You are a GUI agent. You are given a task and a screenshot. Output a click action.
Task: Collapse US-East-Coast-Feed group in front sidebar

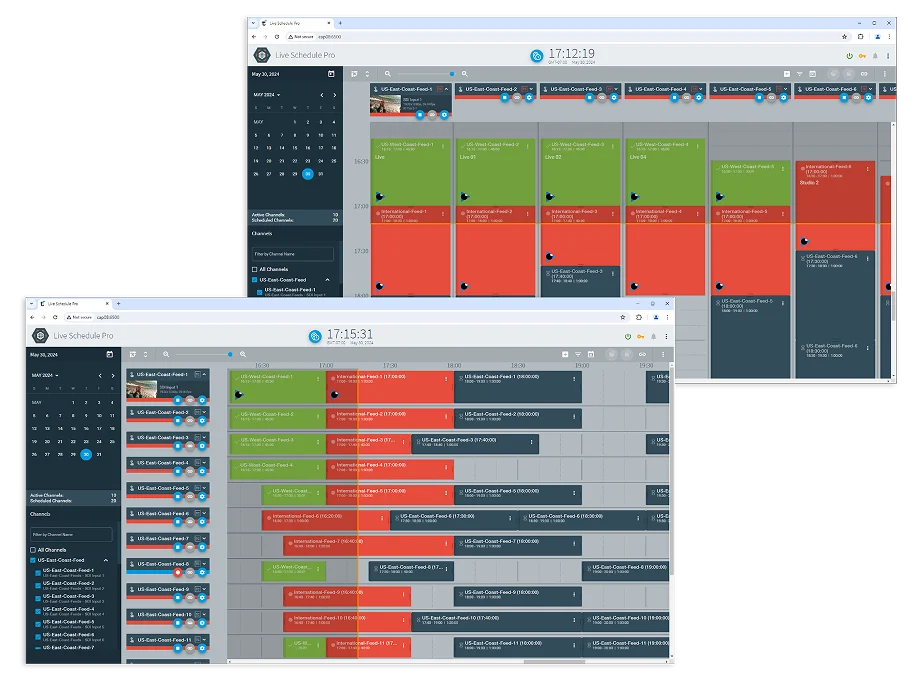coord(106,560)
